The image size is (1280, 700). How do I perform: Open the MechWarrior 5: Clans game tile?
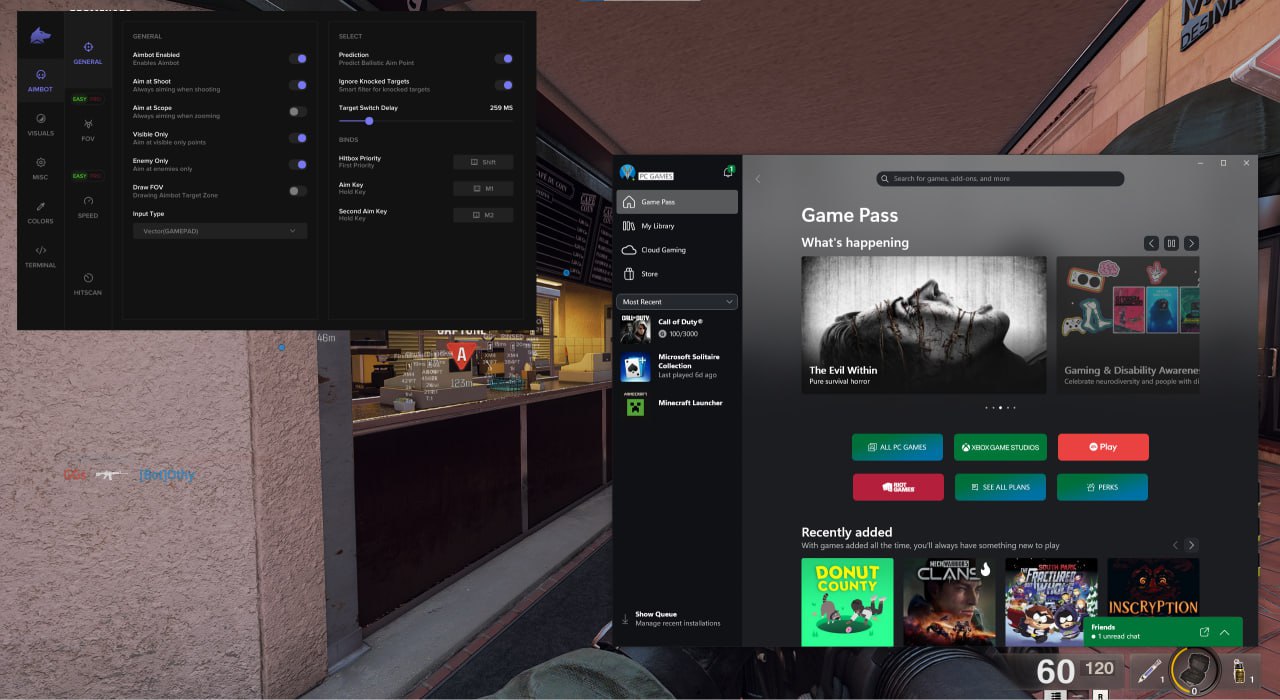click(949, 602)
